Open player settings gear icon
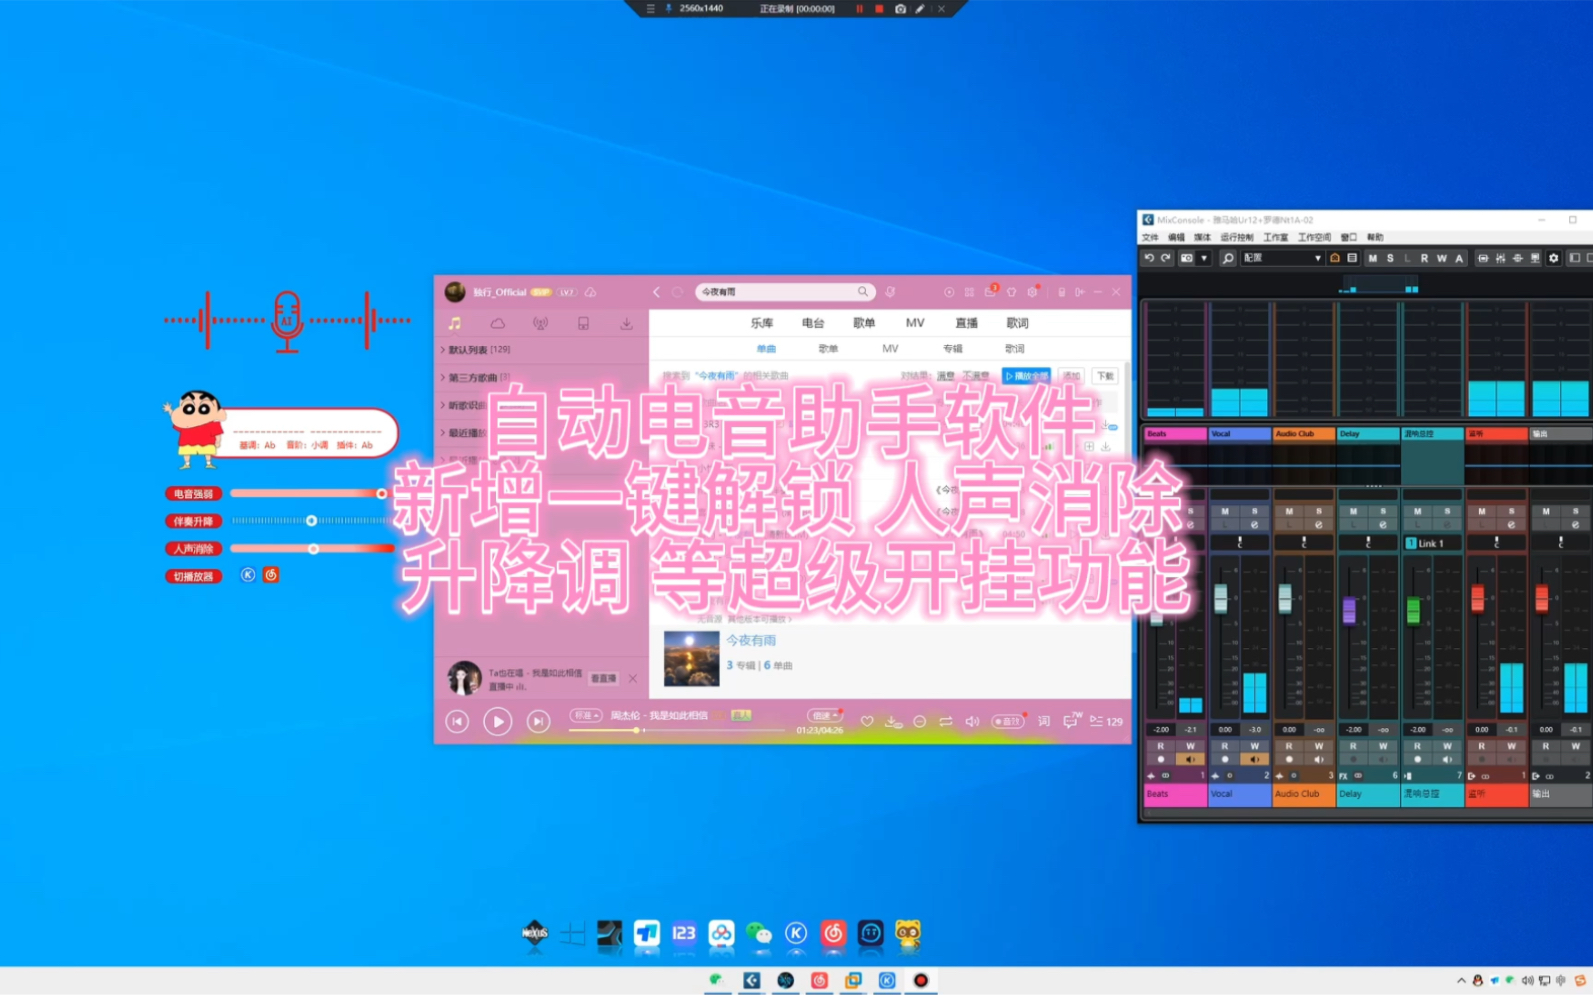Image resolution: width=1593 pixels, height=995 pixels. (1032, 292)
